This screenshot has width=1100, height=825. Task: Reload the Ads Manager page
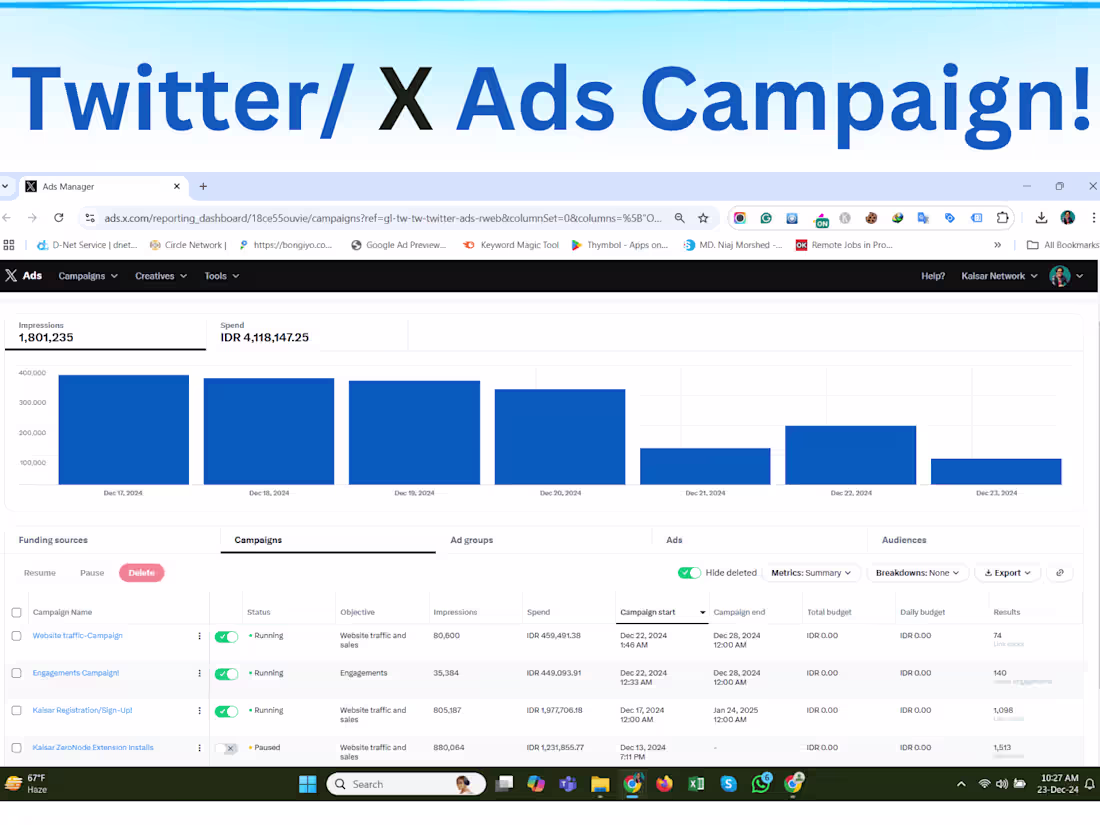pyautogui.click(x=59, y=218)
